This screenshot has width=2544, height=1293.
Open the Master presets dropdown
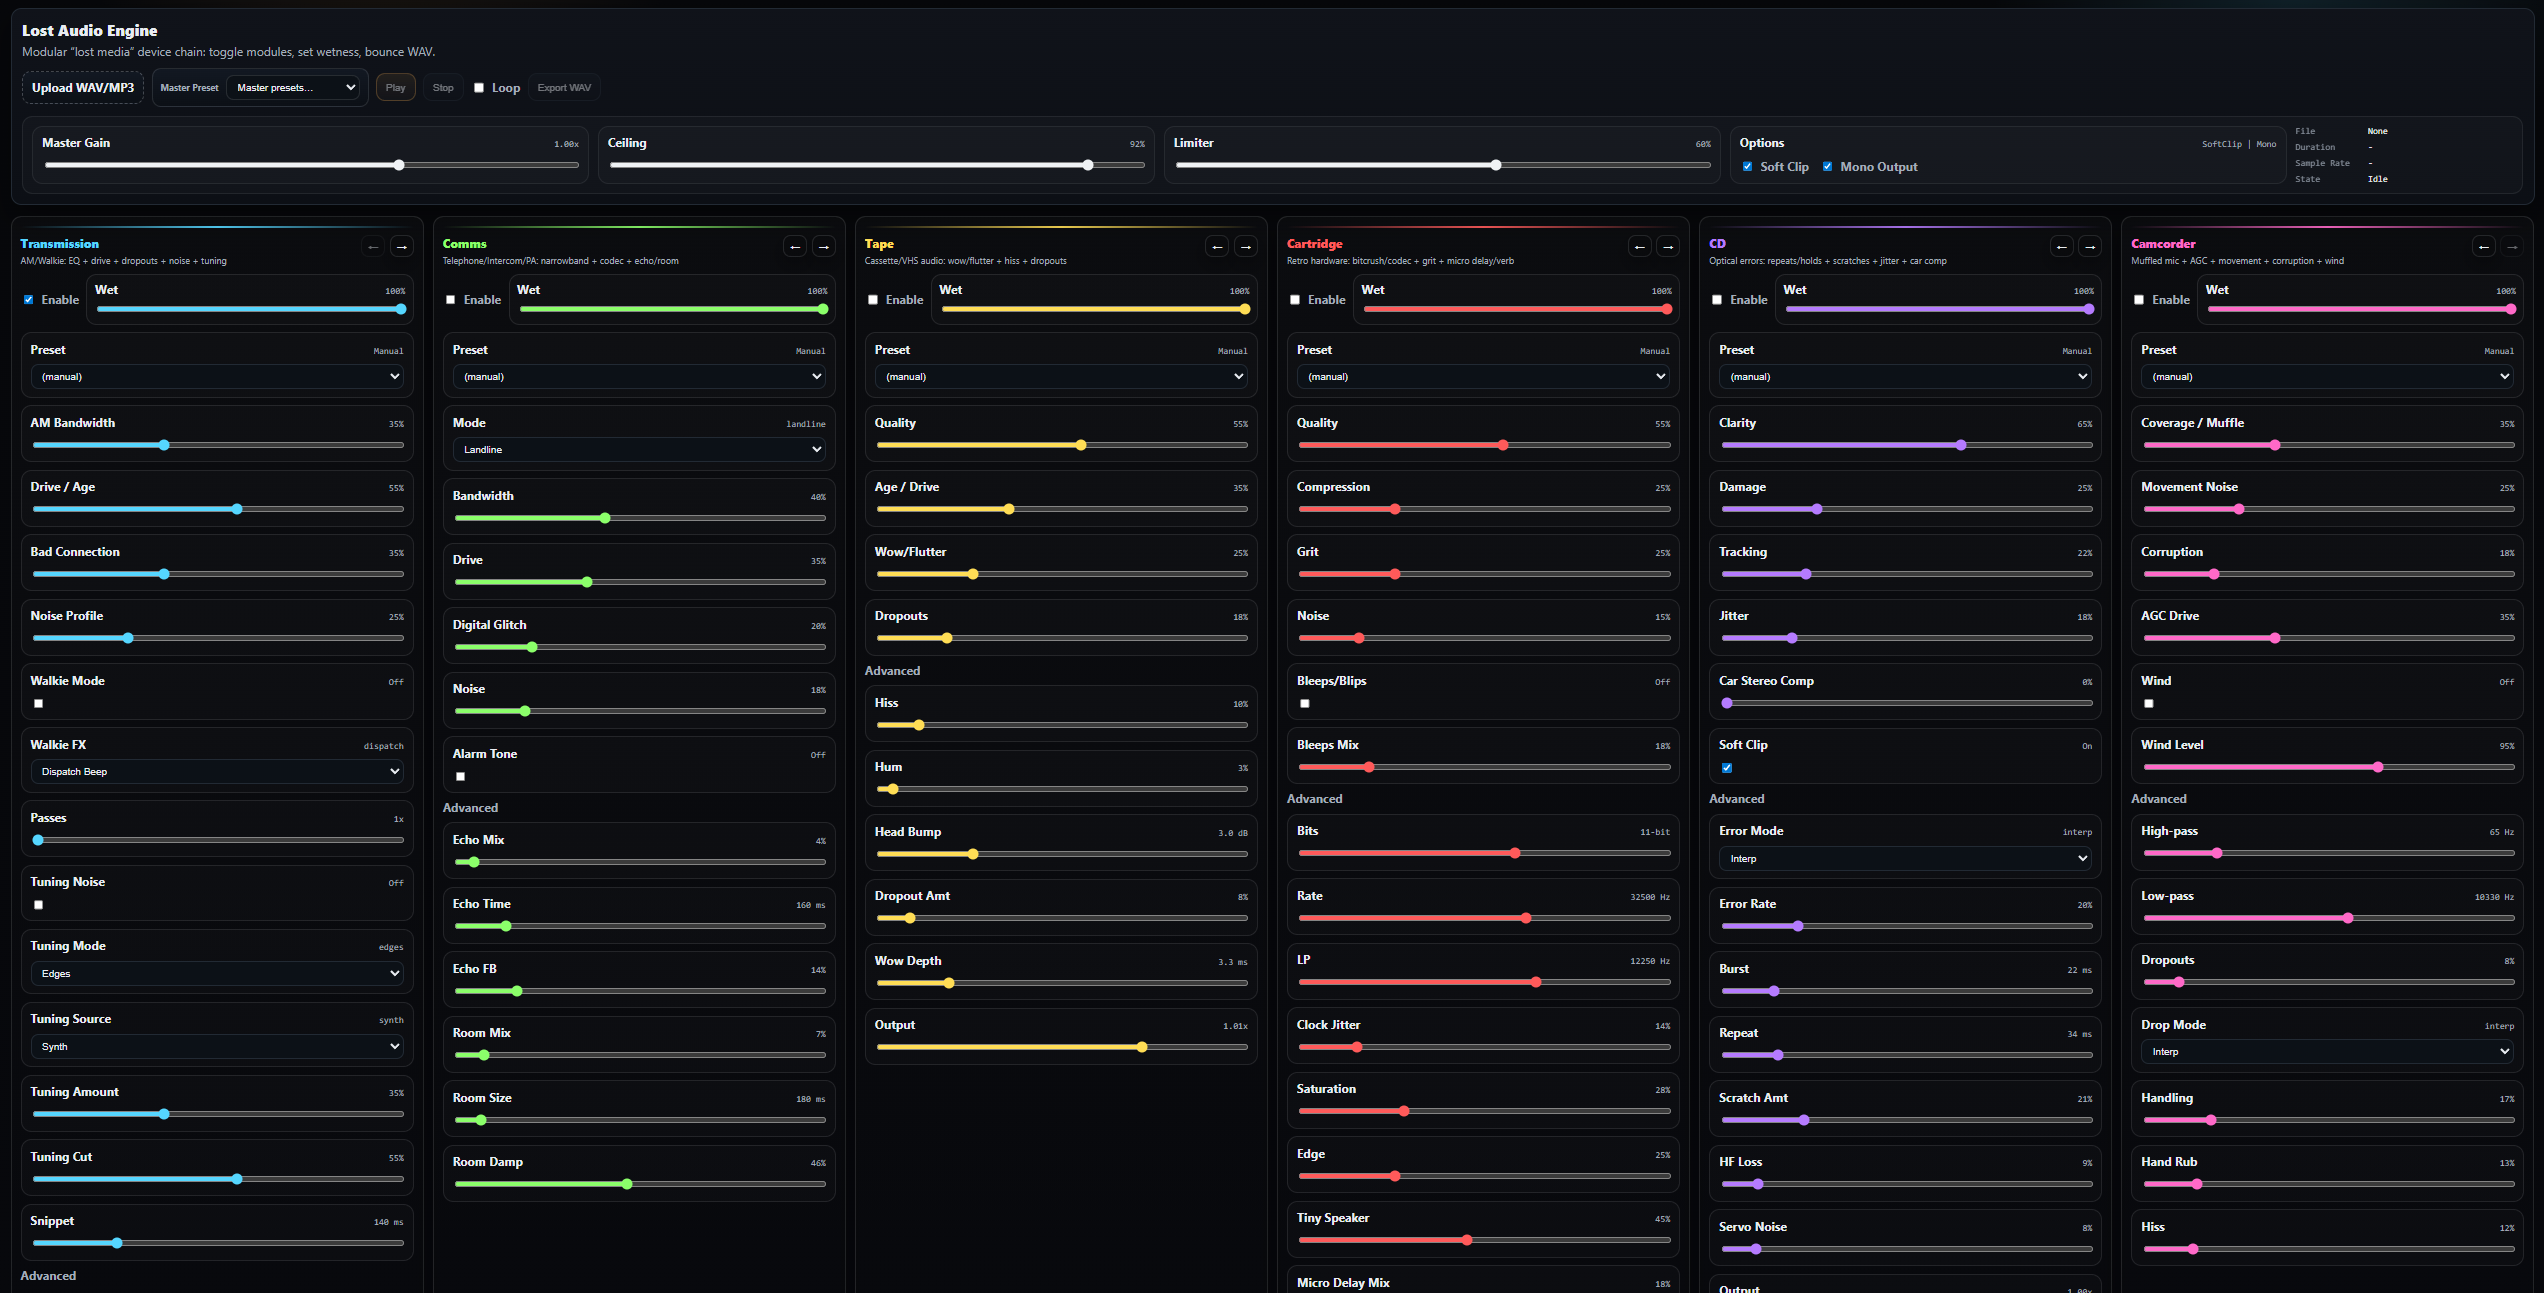[x=295, y=88]
